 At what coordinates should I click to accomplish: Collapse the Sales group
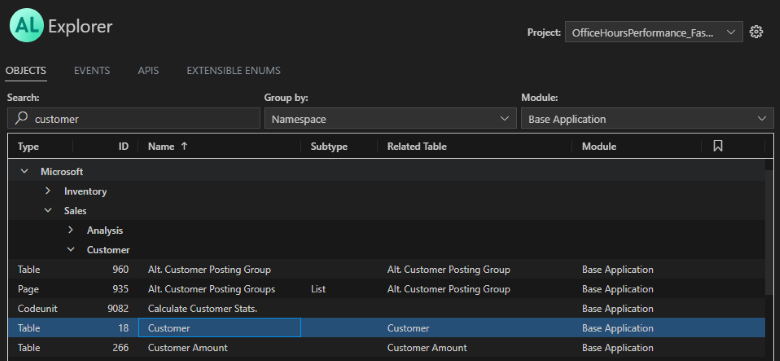point(48,210)
